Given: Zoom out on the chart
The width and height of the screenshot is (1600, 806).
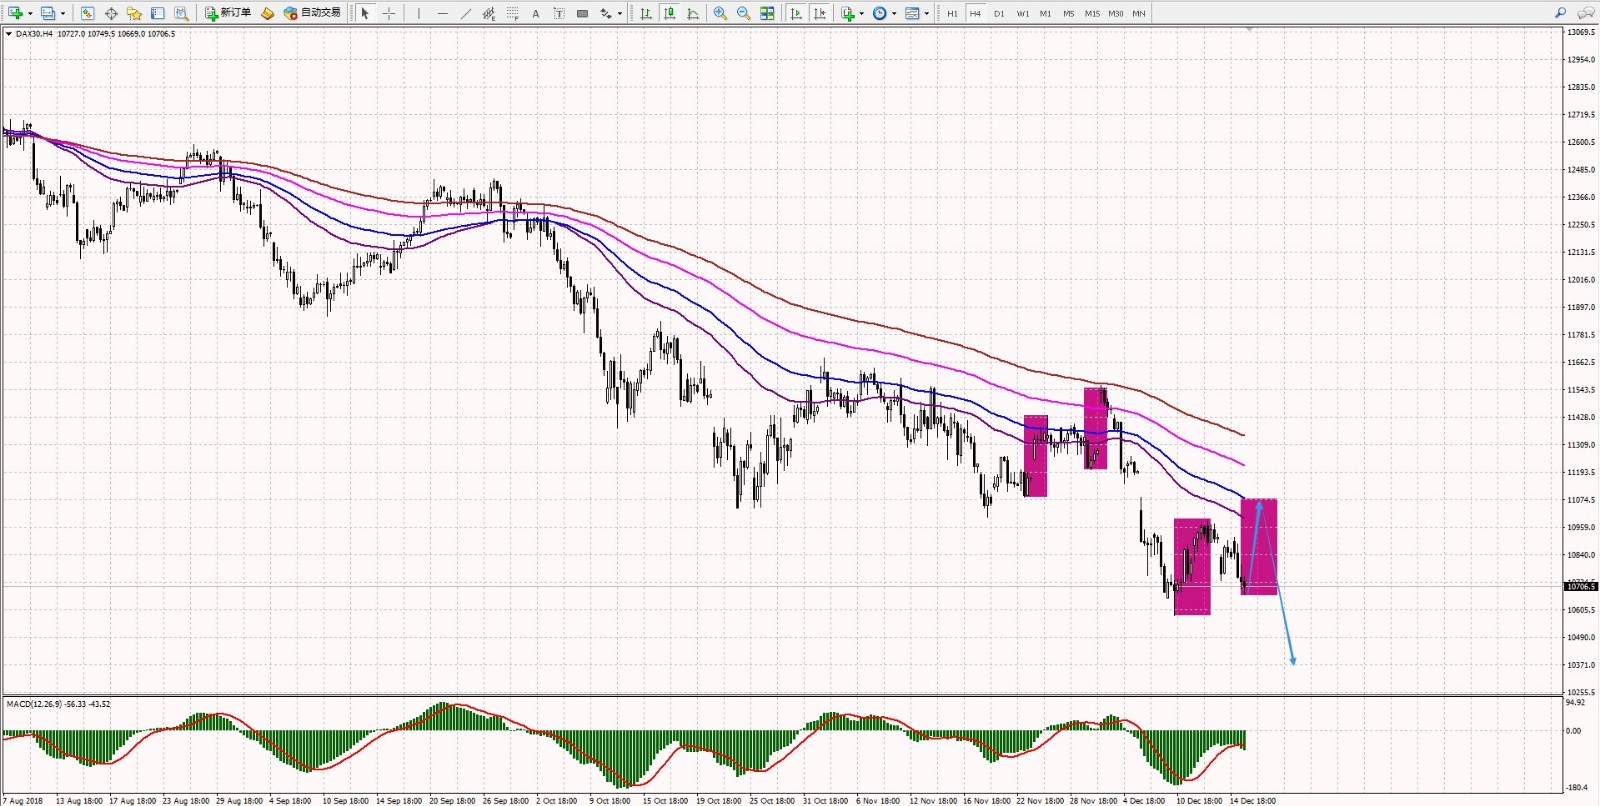Looking at the screenshot, I should tap(743, 13).
